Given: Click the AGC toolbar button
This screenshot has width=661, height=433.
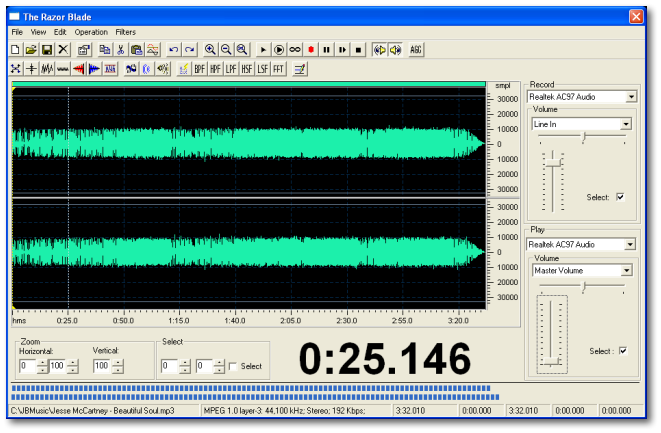Looking at the screenshot, I should pos(416,49).
